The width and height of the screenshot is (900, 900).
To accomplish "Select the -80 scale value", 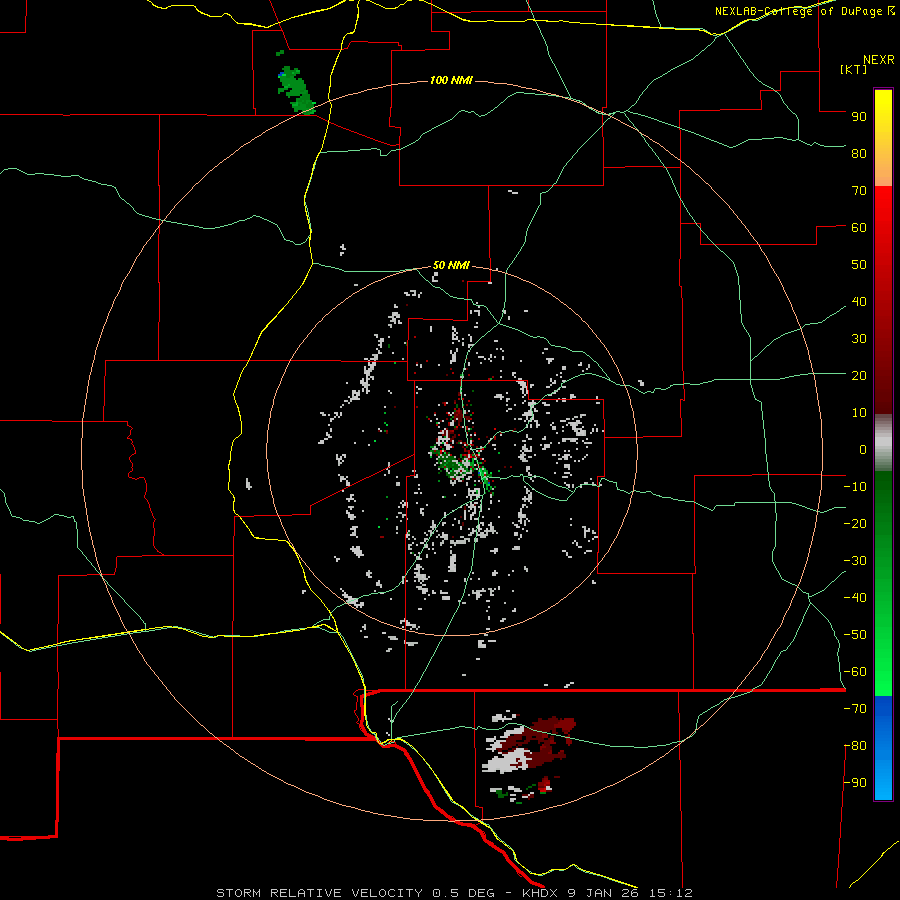I will [855, 746].
